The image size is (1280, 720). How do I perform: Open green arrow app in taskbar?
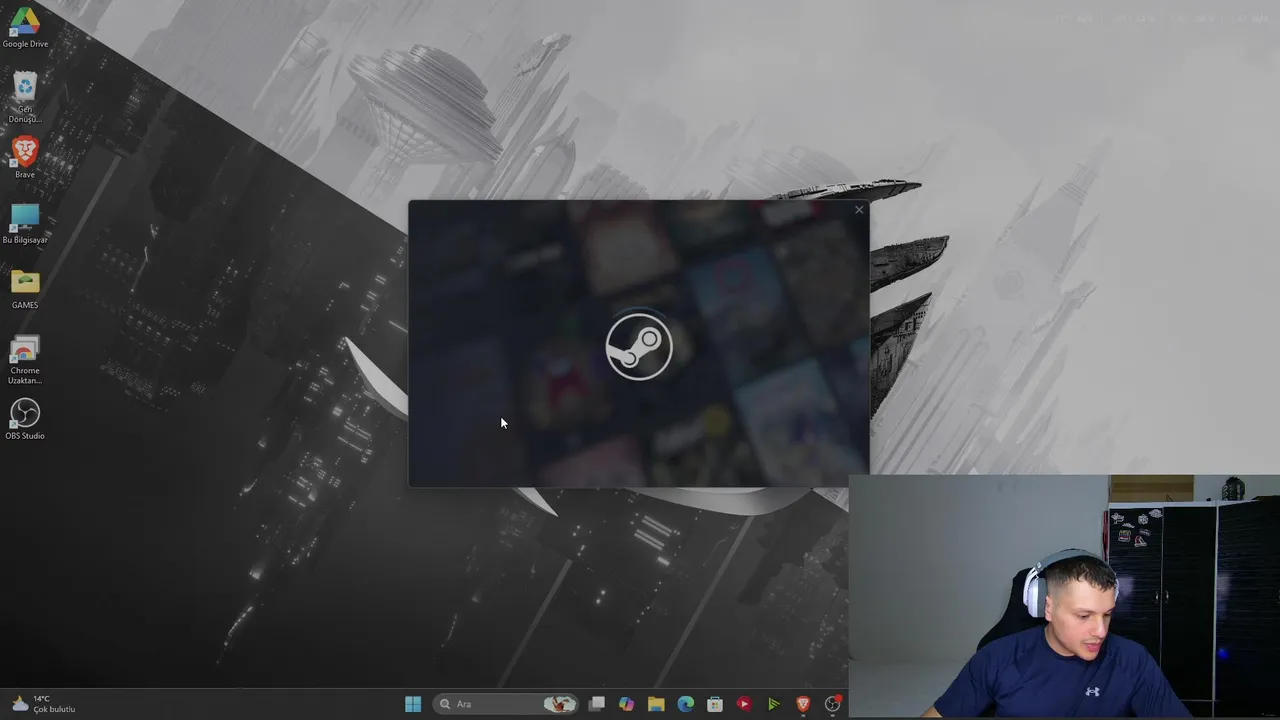[773, 704]
